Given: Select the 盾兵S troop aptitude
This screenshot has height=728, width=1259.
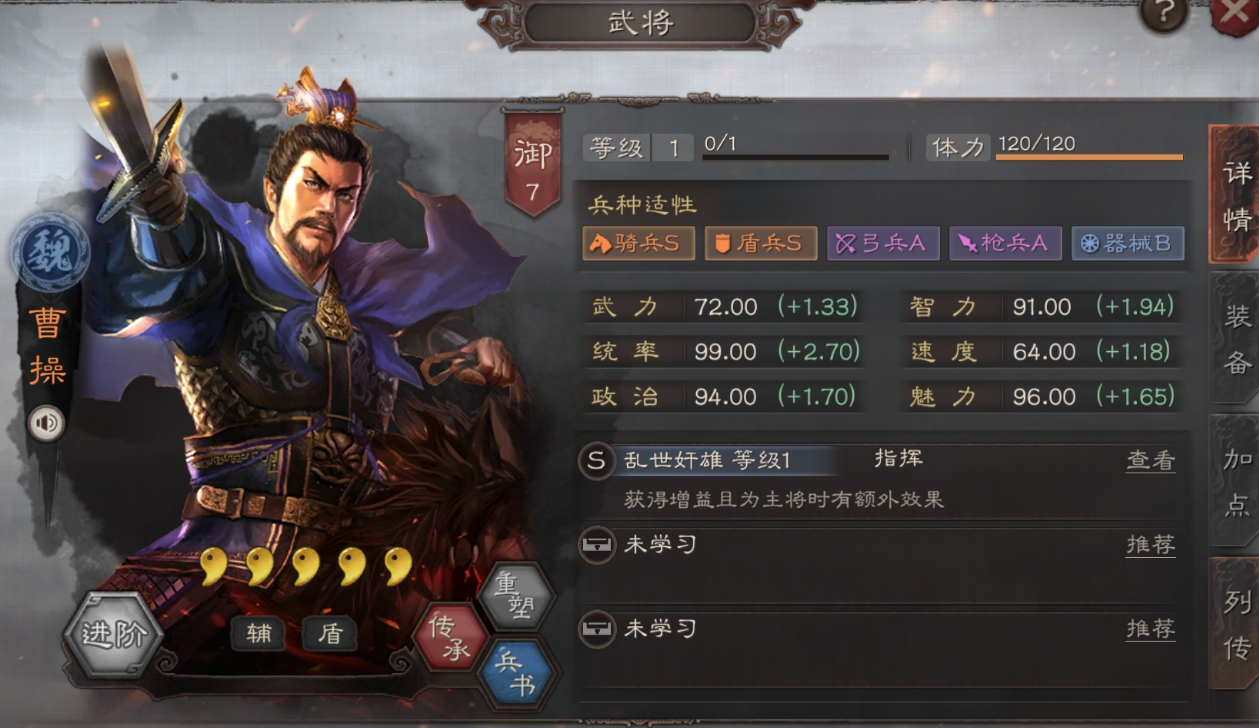Looking at the screenshot, I should coord(760,243).
